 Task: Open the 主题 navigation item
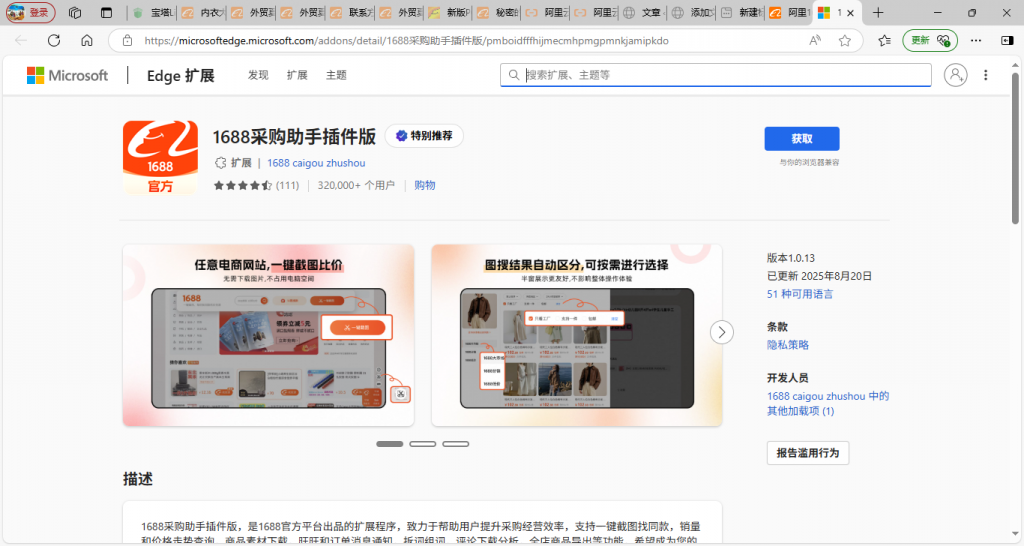tap(336, 75)
